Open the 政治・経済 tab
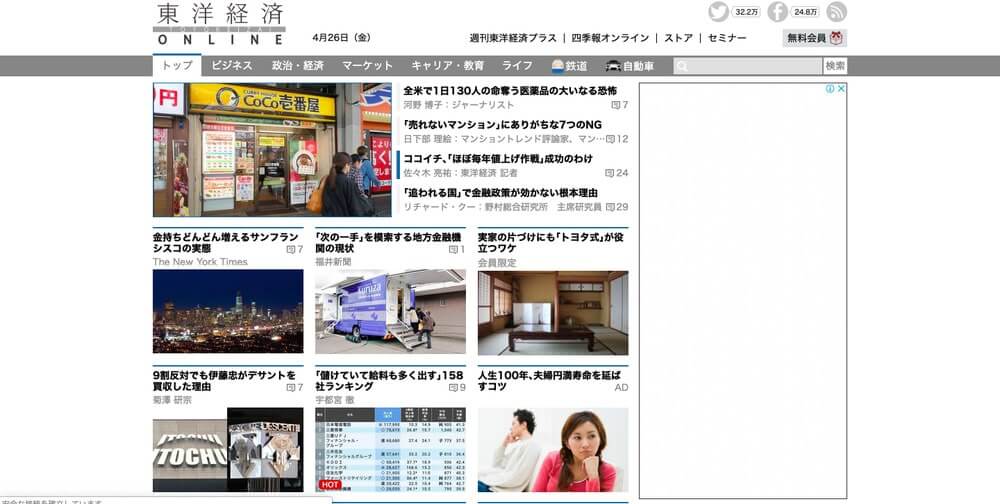Screen dimensions: 1000x504 (x=298, y=66)
